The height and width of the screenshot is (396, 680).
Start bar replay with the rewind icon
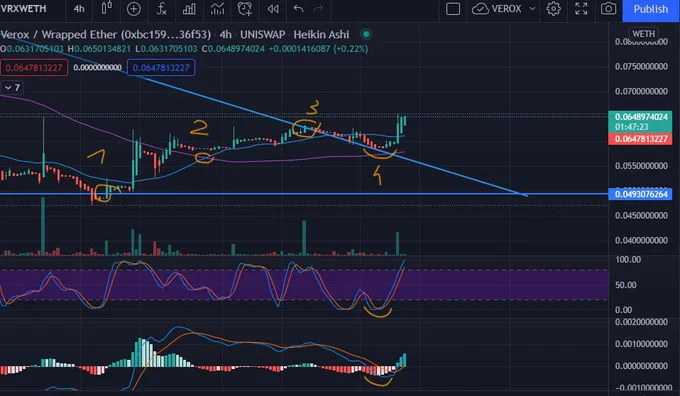click(273, 9)
